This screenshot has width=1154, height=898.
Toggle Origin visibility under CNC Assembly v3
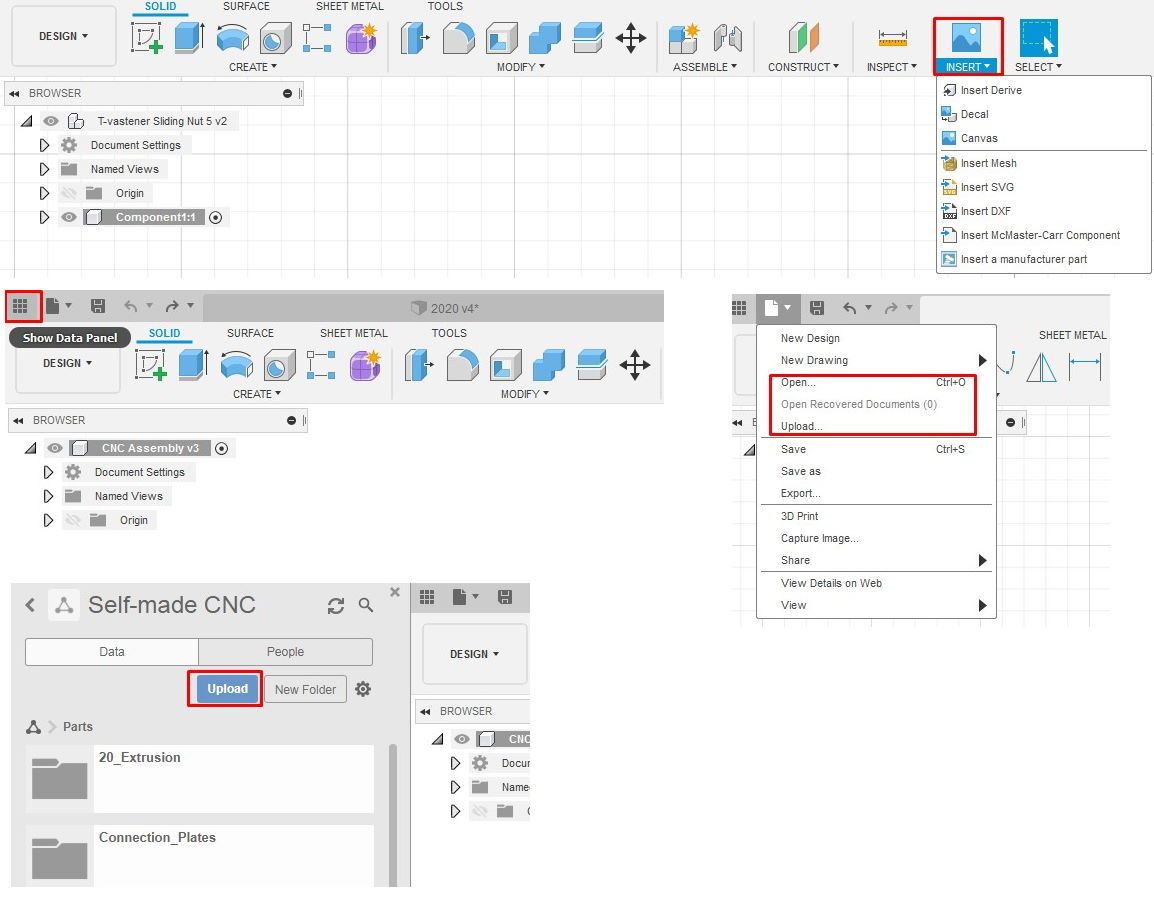[73, 520]
